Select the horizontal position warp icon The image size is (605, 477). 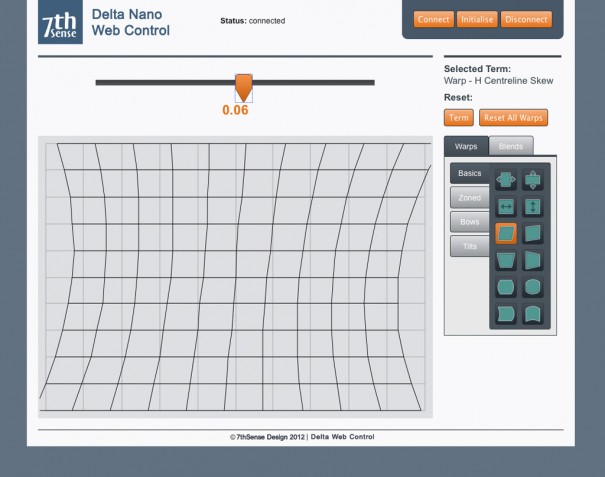506,181
